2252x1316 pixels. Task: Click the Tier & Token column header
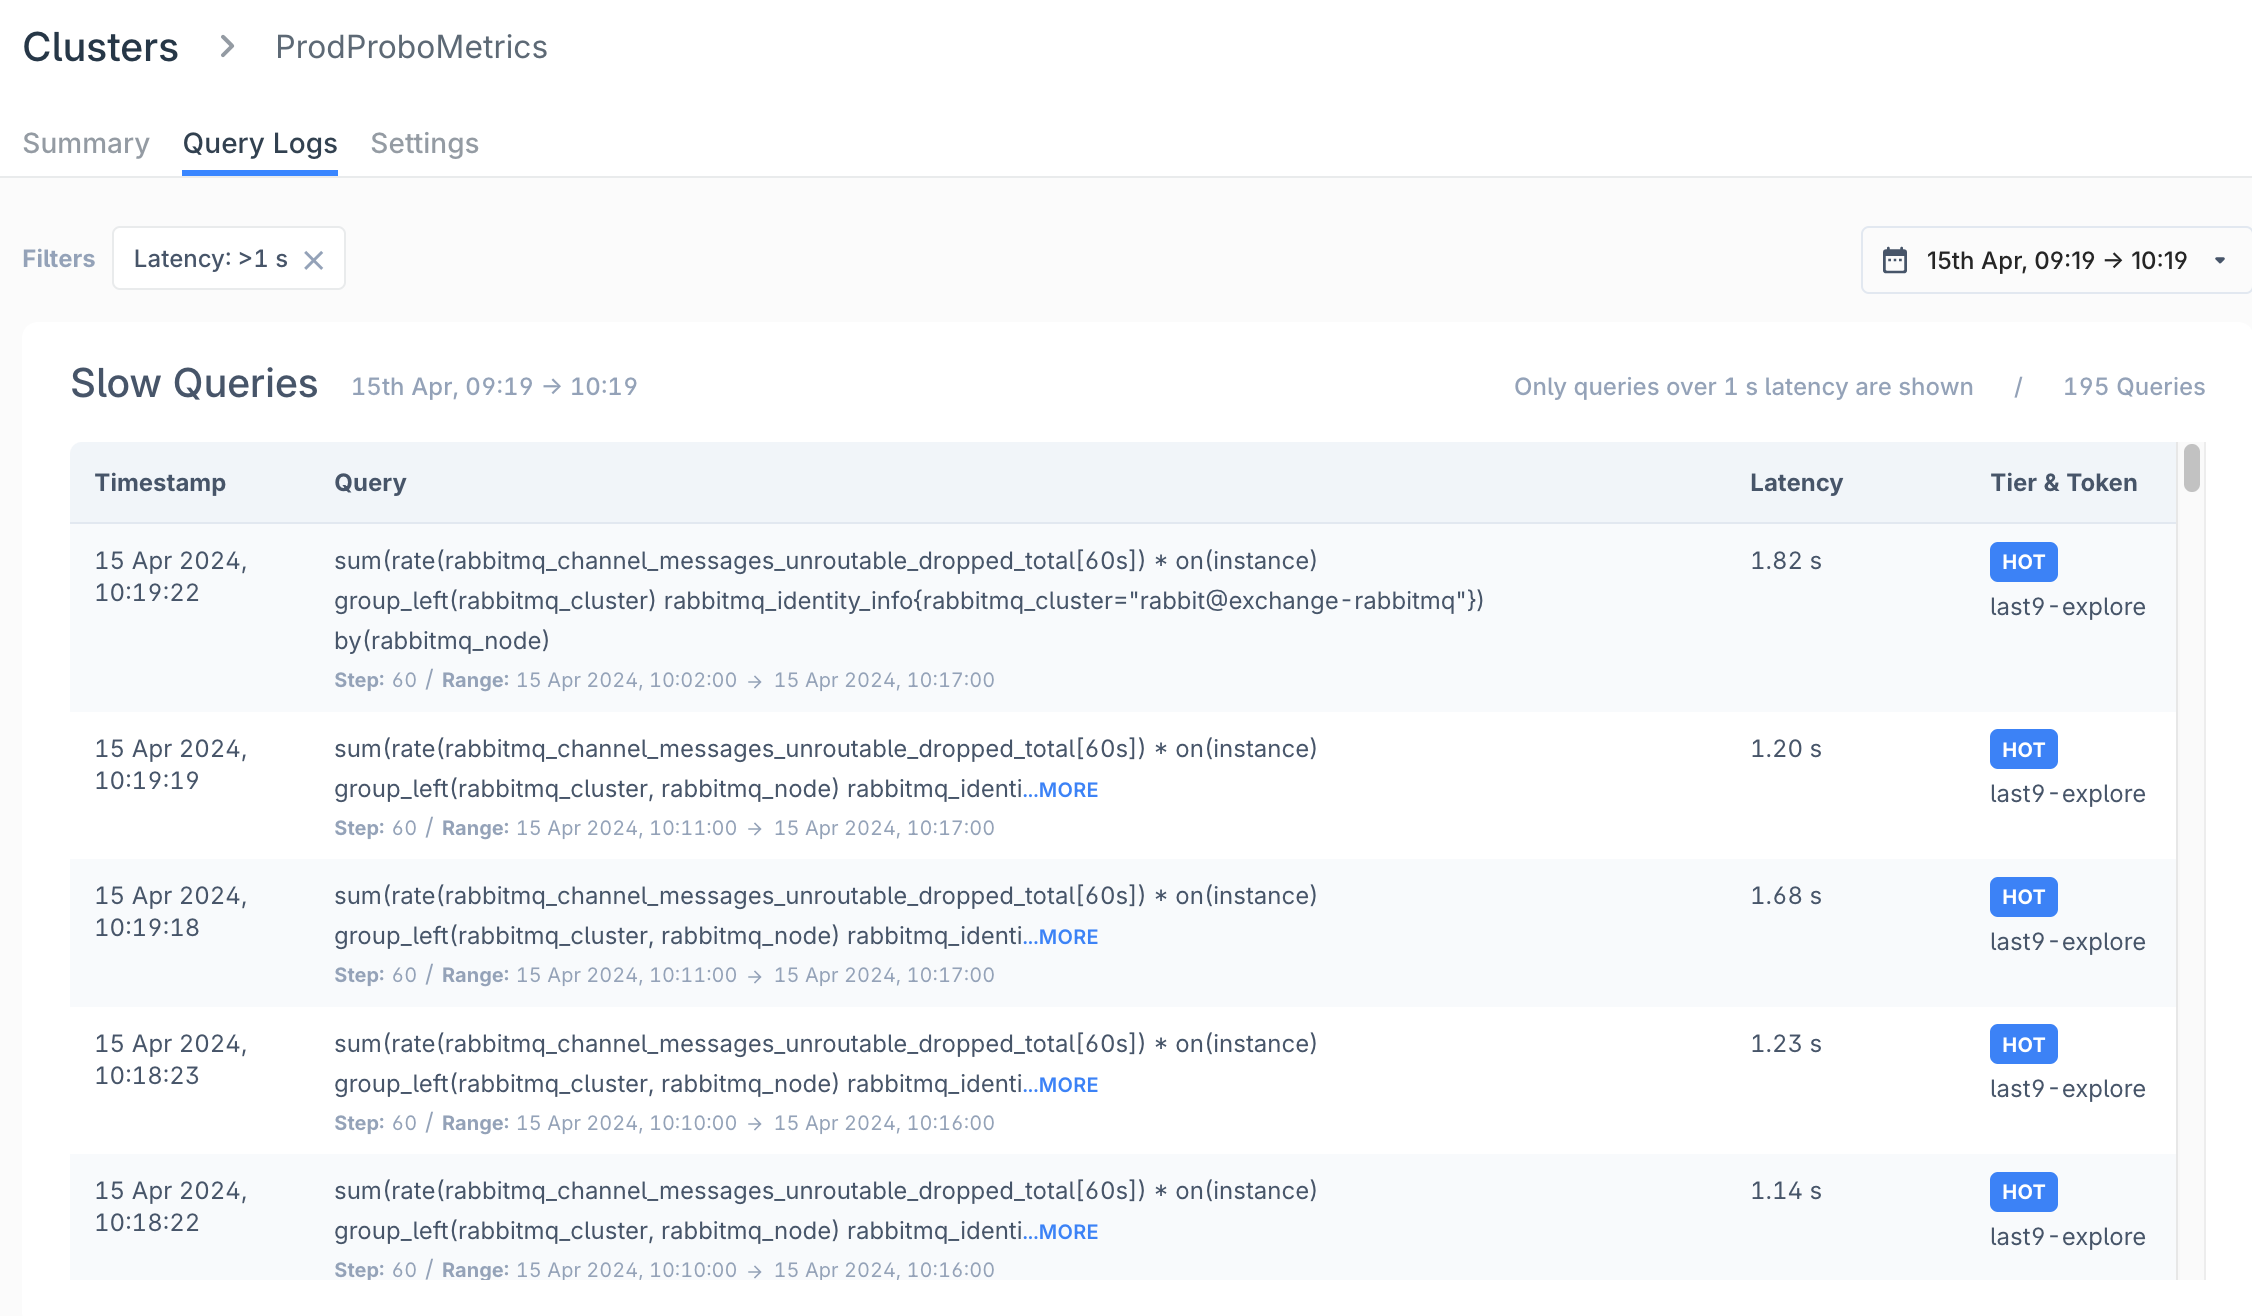[2063, 483]
